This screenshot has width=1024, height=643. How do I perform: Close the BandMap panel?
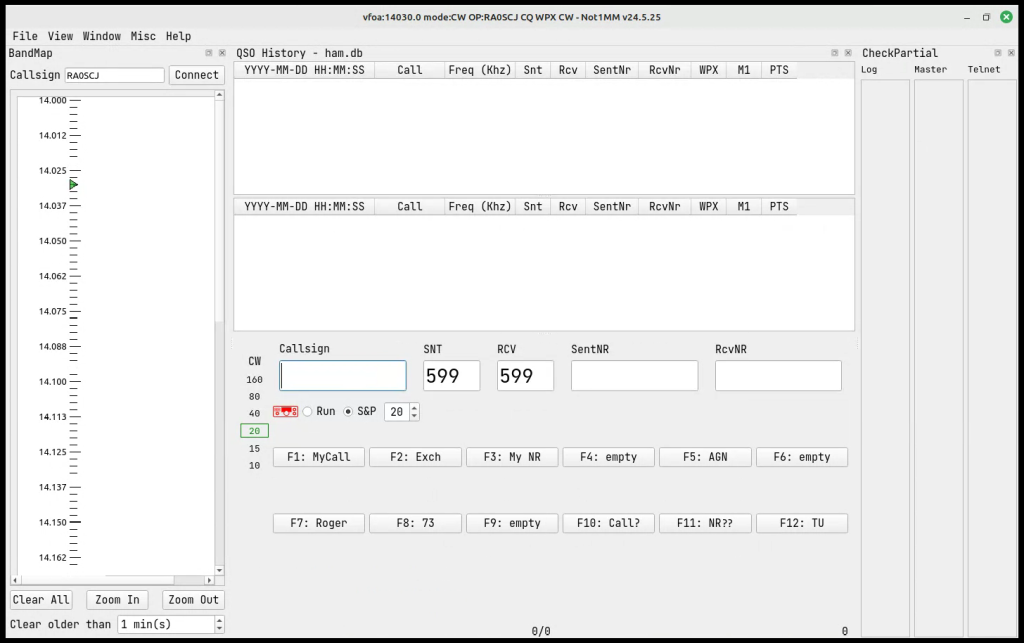coord(221,53)
